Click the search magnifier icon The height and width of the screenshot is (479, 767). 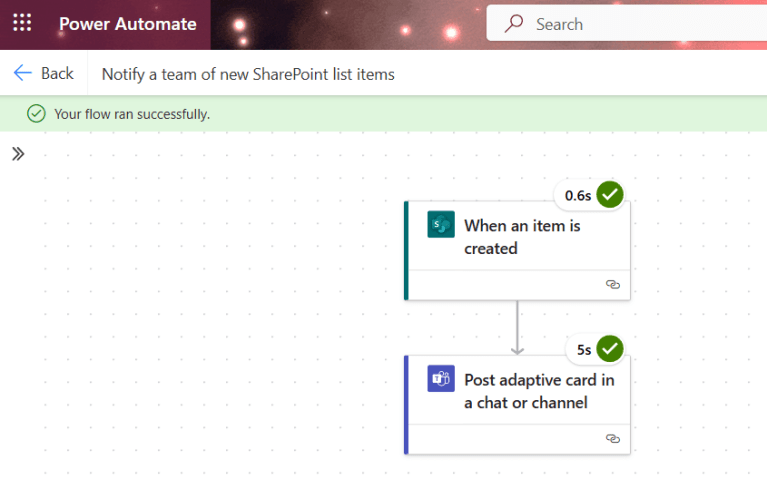514,23
